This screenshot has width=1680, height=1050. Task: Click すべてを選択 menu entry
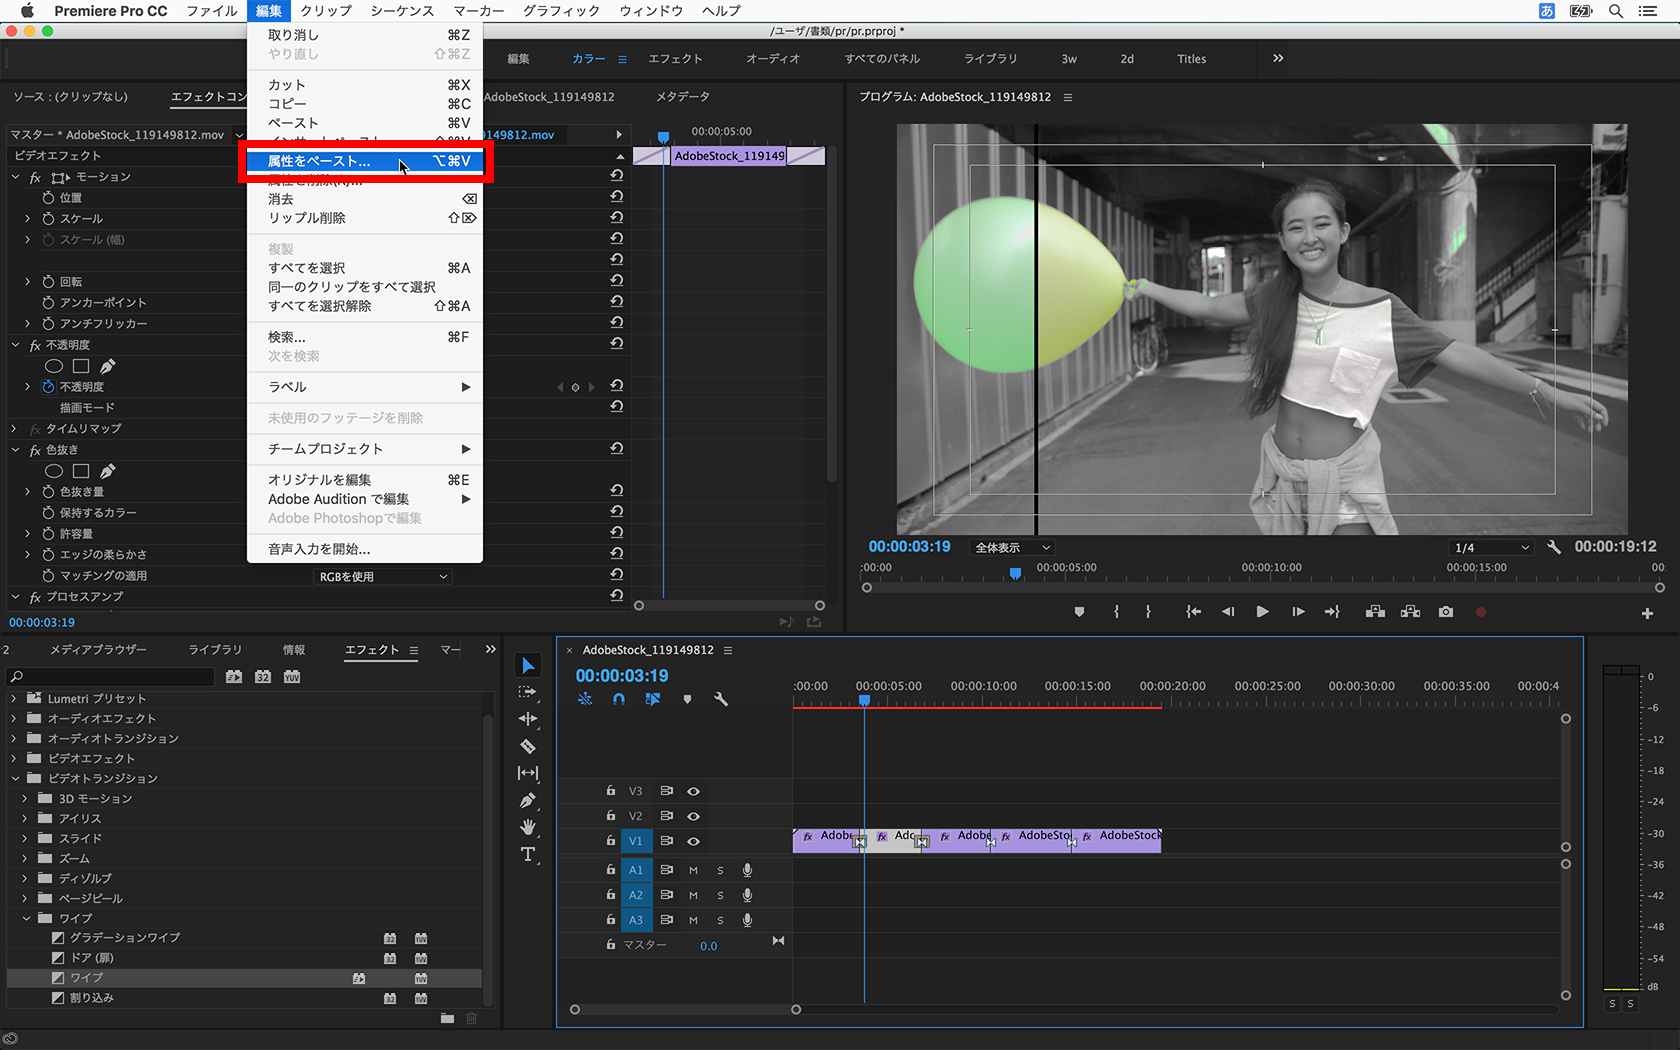[x=307, y=268]
